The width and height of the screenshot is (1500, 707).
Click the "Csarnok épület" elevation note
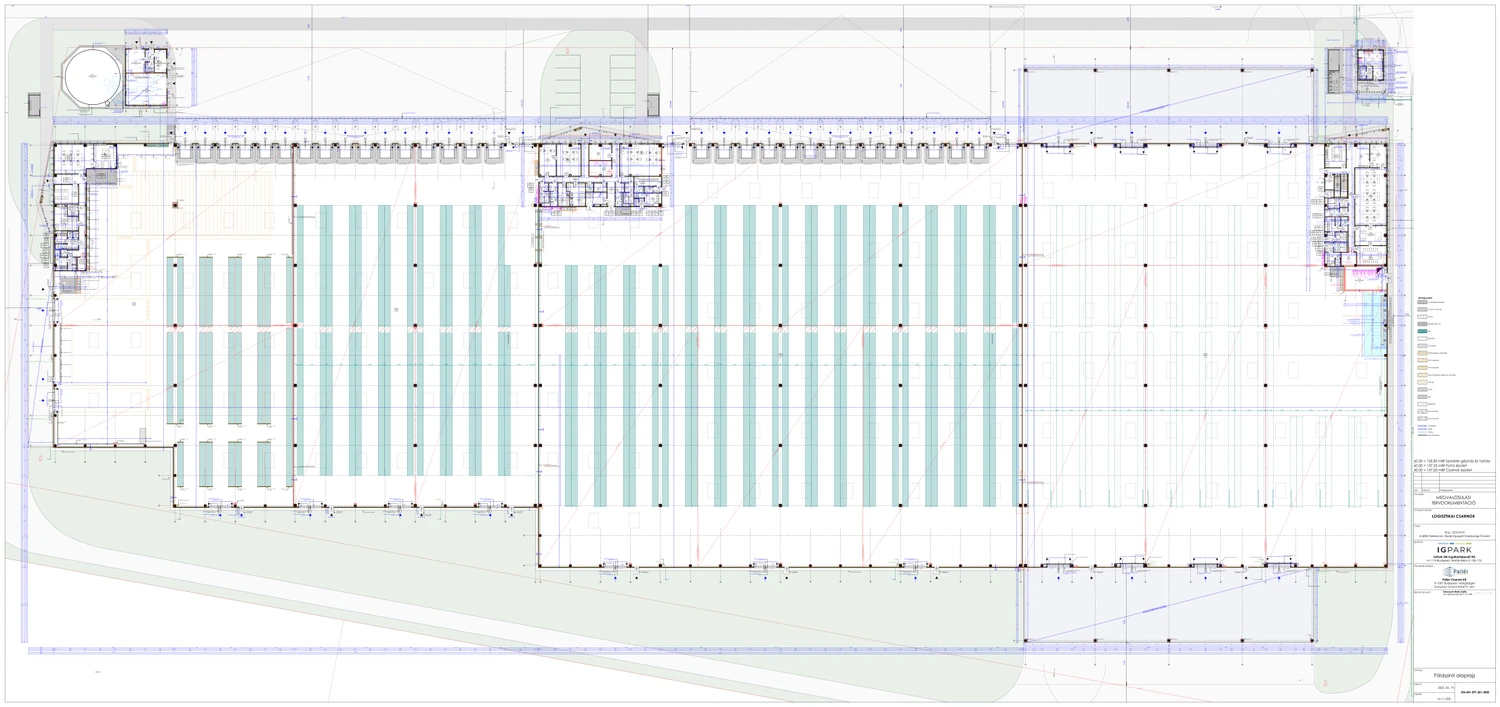pyautogui.click(x=1442, y=470)
